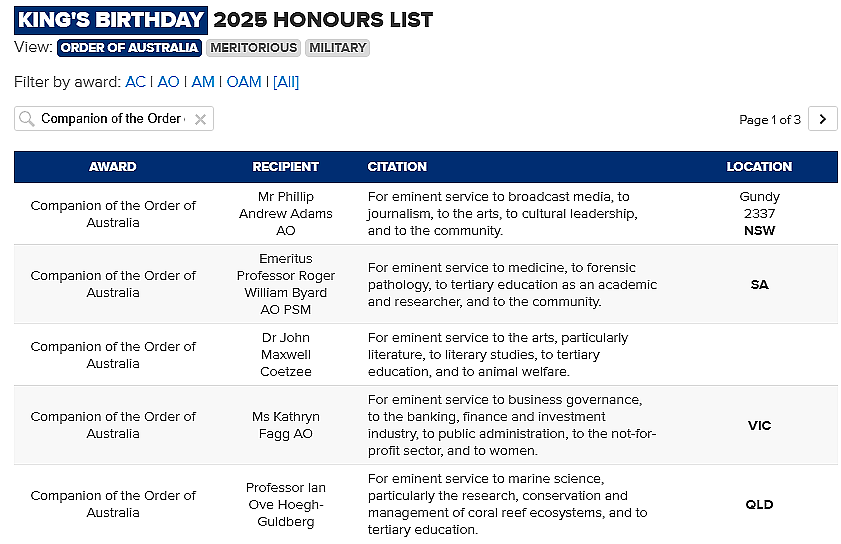Viewport: 841px width, 544px height.
Task: Select the Dr John Maxwell Coetzee recipient
Action: [x=285, y=355]
